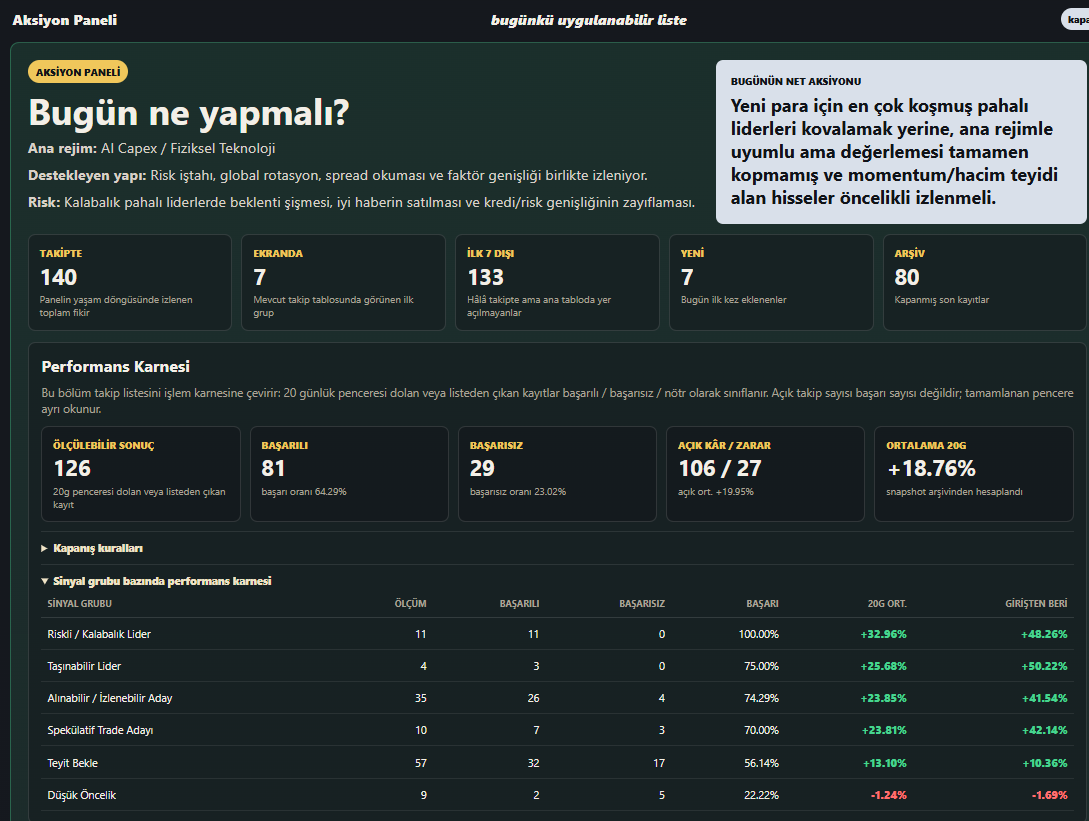Click the +13.10% value

[x=885, y=763]
